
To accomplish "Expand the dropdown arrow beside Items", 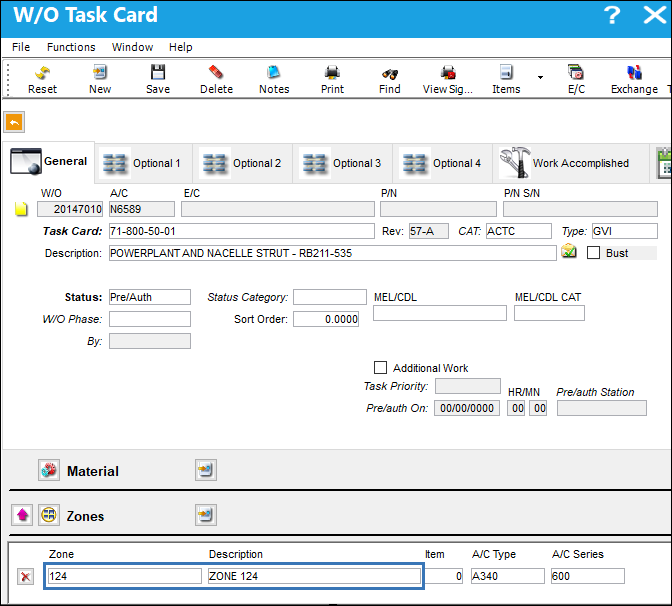I will tap(540, 77).
